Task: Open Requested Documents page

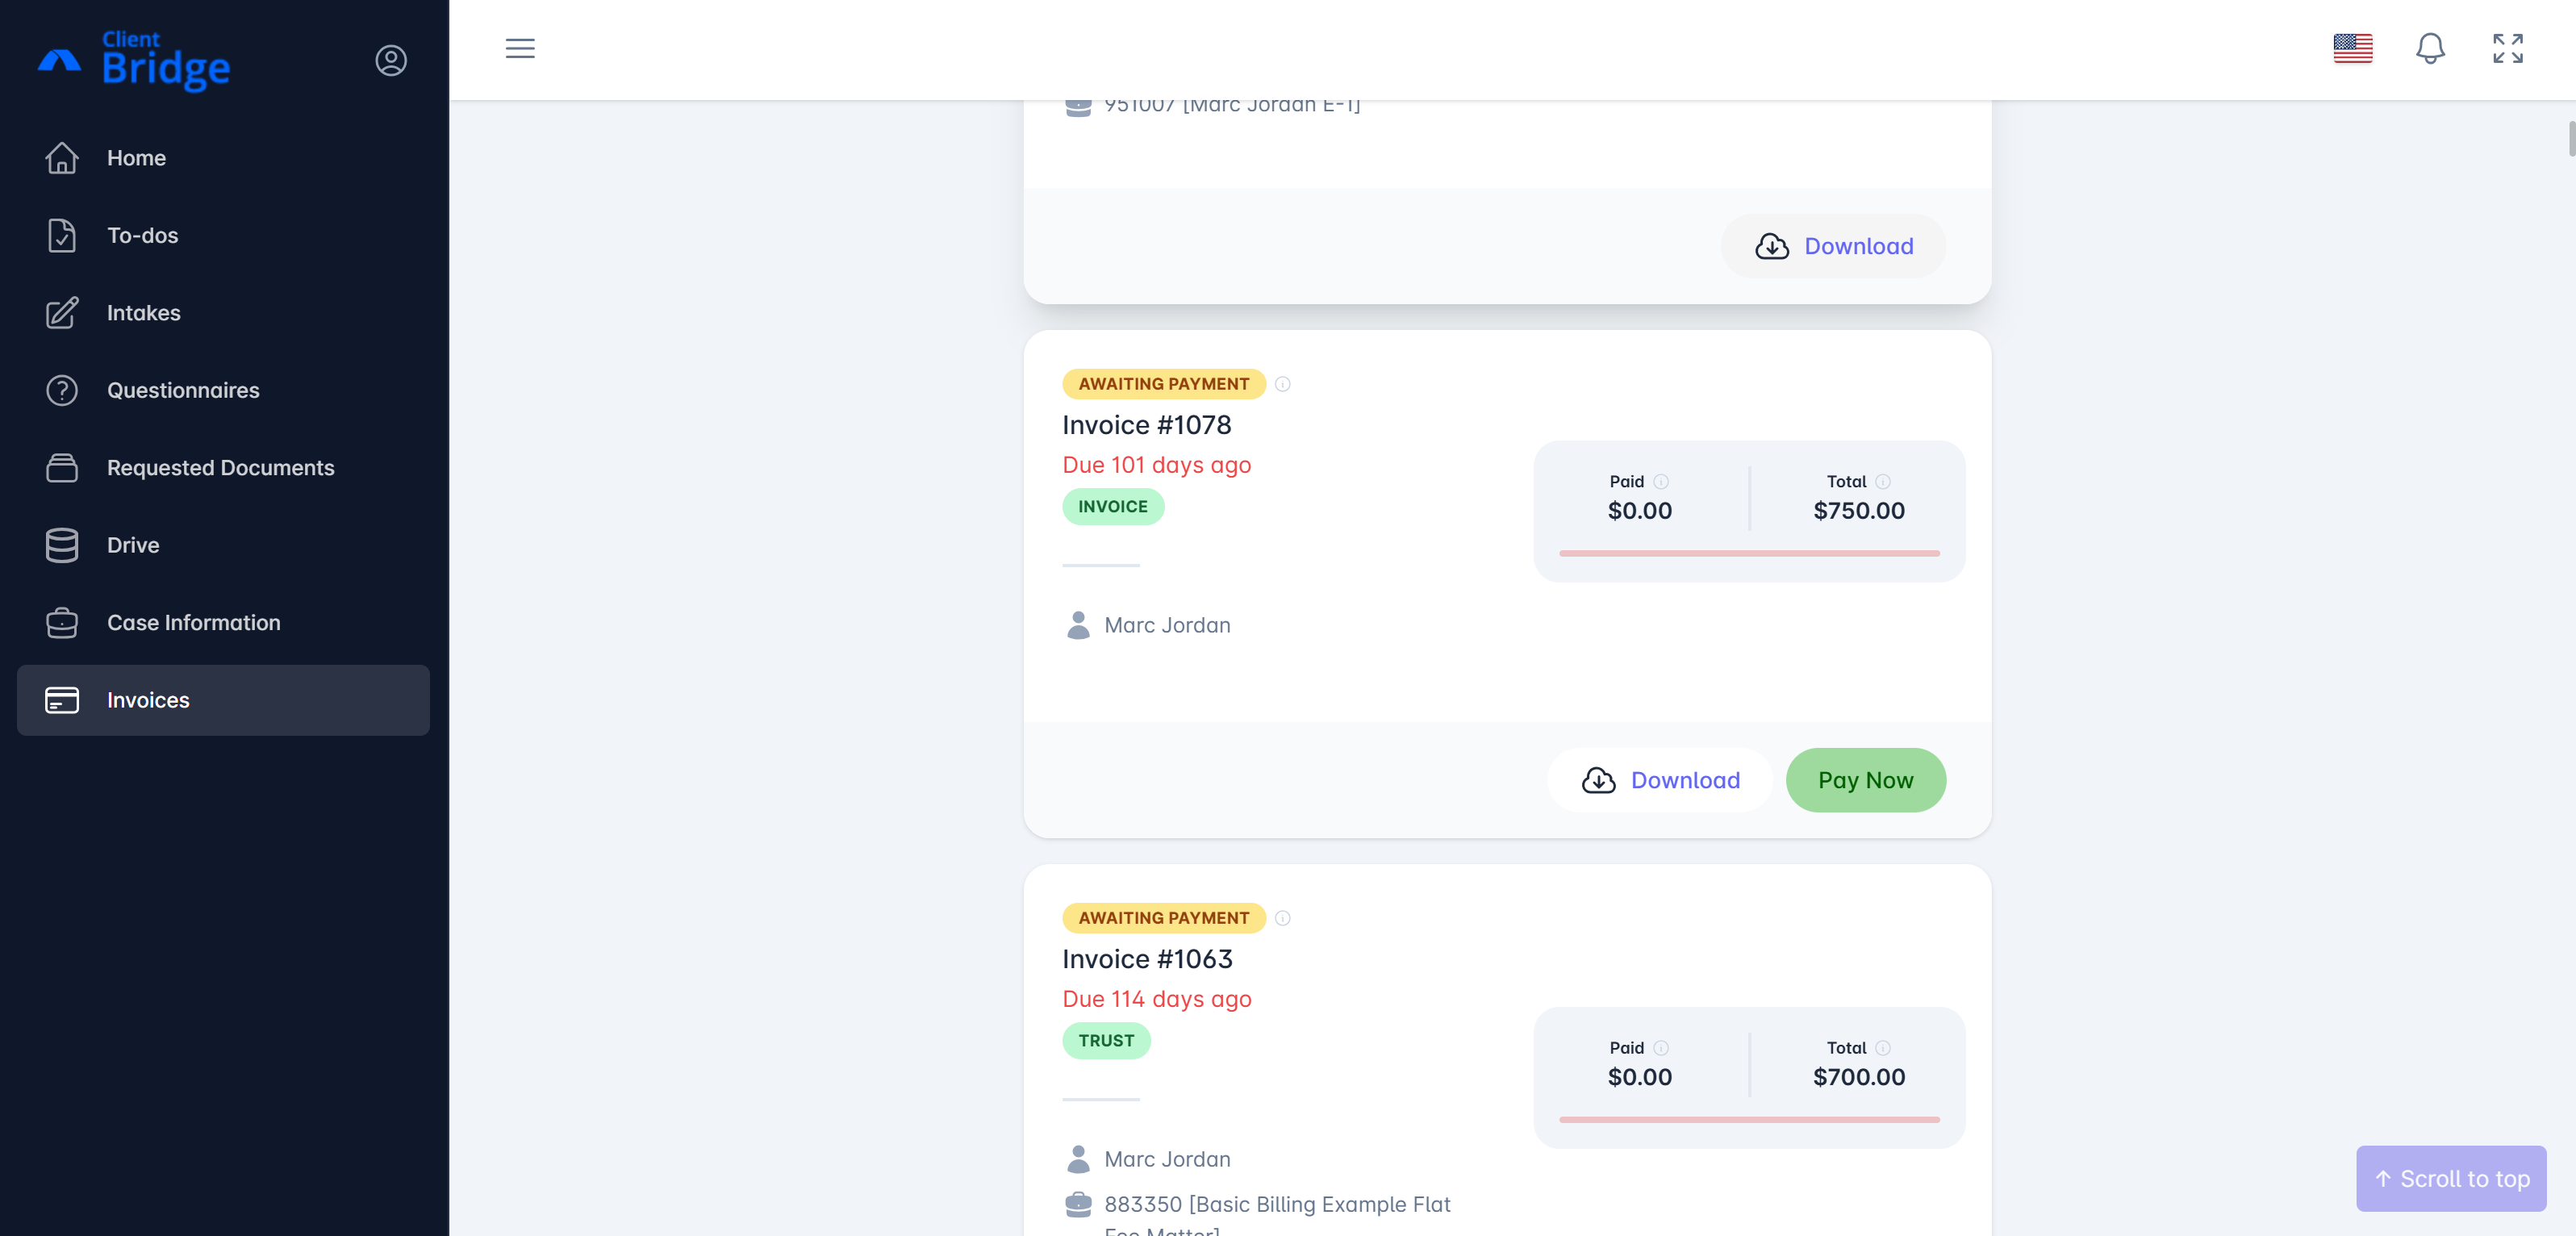Action: pyautogui.click(x=220, y=468)
